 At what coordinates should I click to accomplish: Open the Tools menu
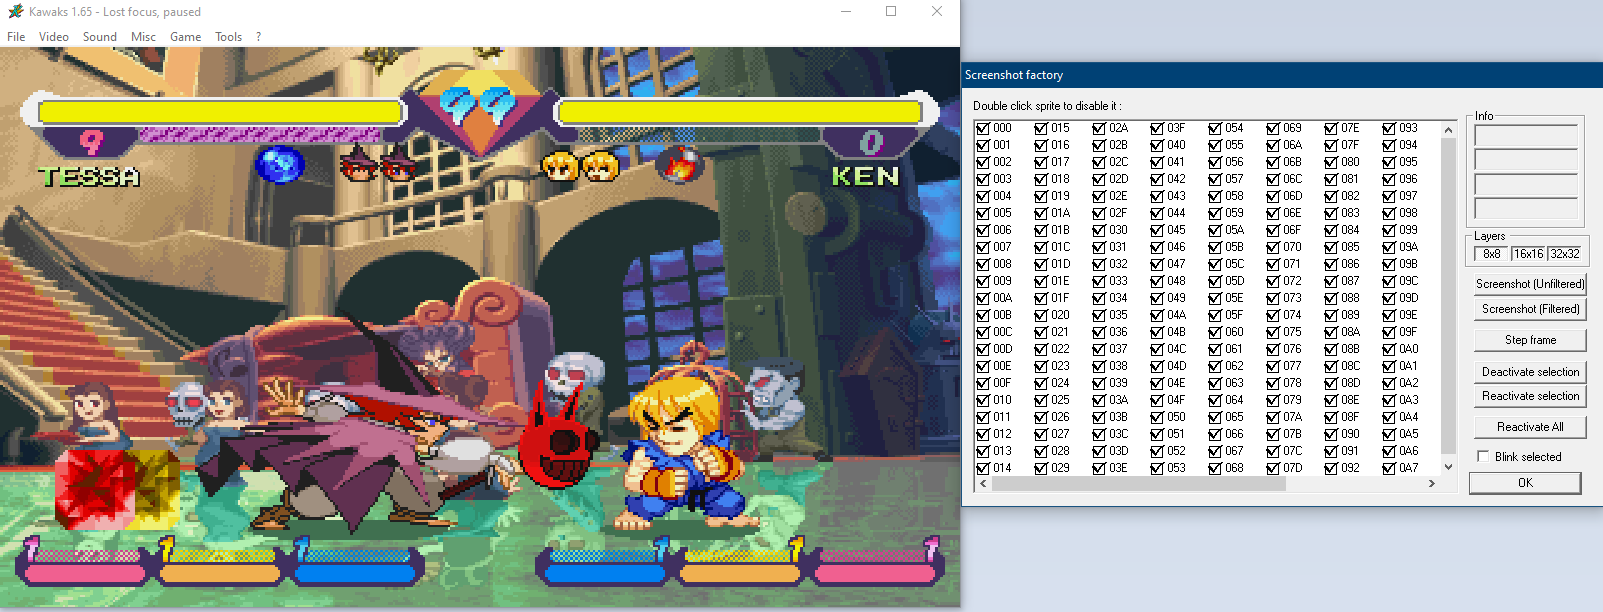[x=228, y=37]
